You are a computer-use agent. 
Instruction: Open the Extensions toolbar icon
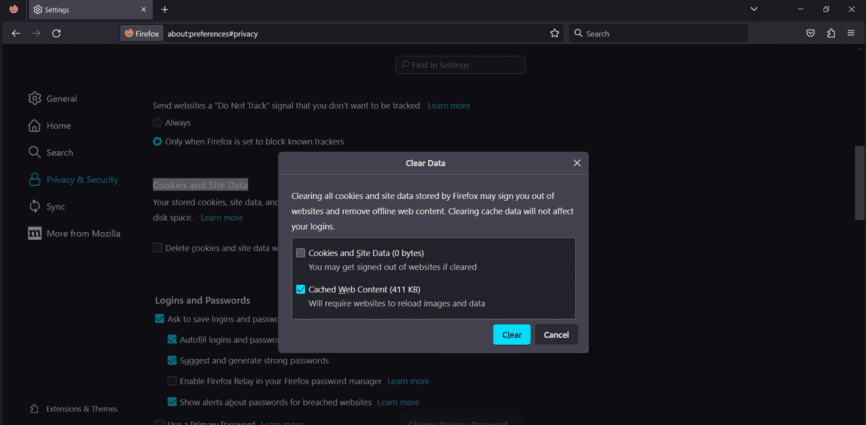[x=831, y=33]
